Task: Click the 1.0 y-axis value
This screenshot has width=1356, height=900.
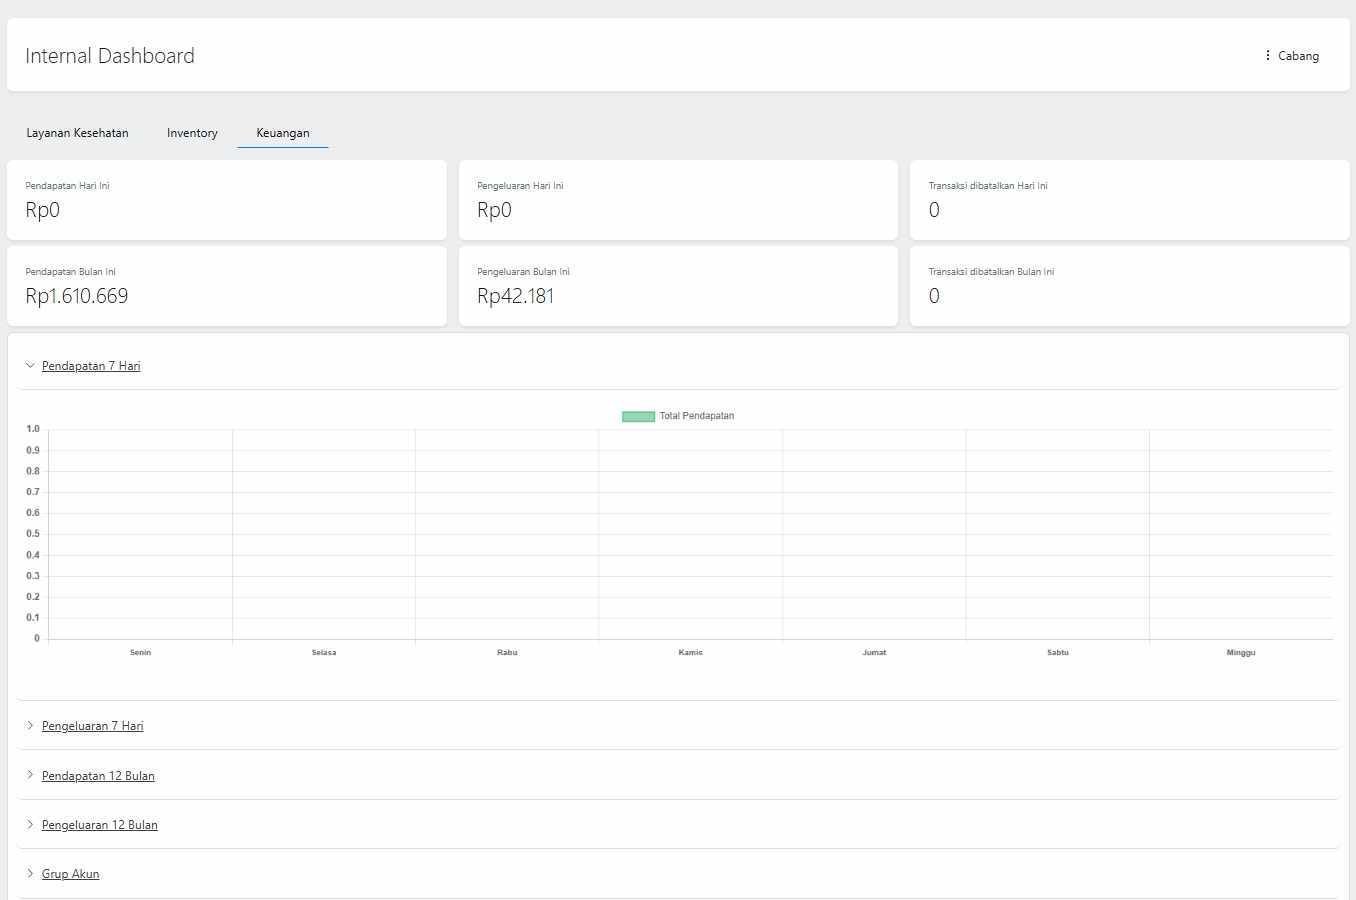Action: [x=33, y=429]
